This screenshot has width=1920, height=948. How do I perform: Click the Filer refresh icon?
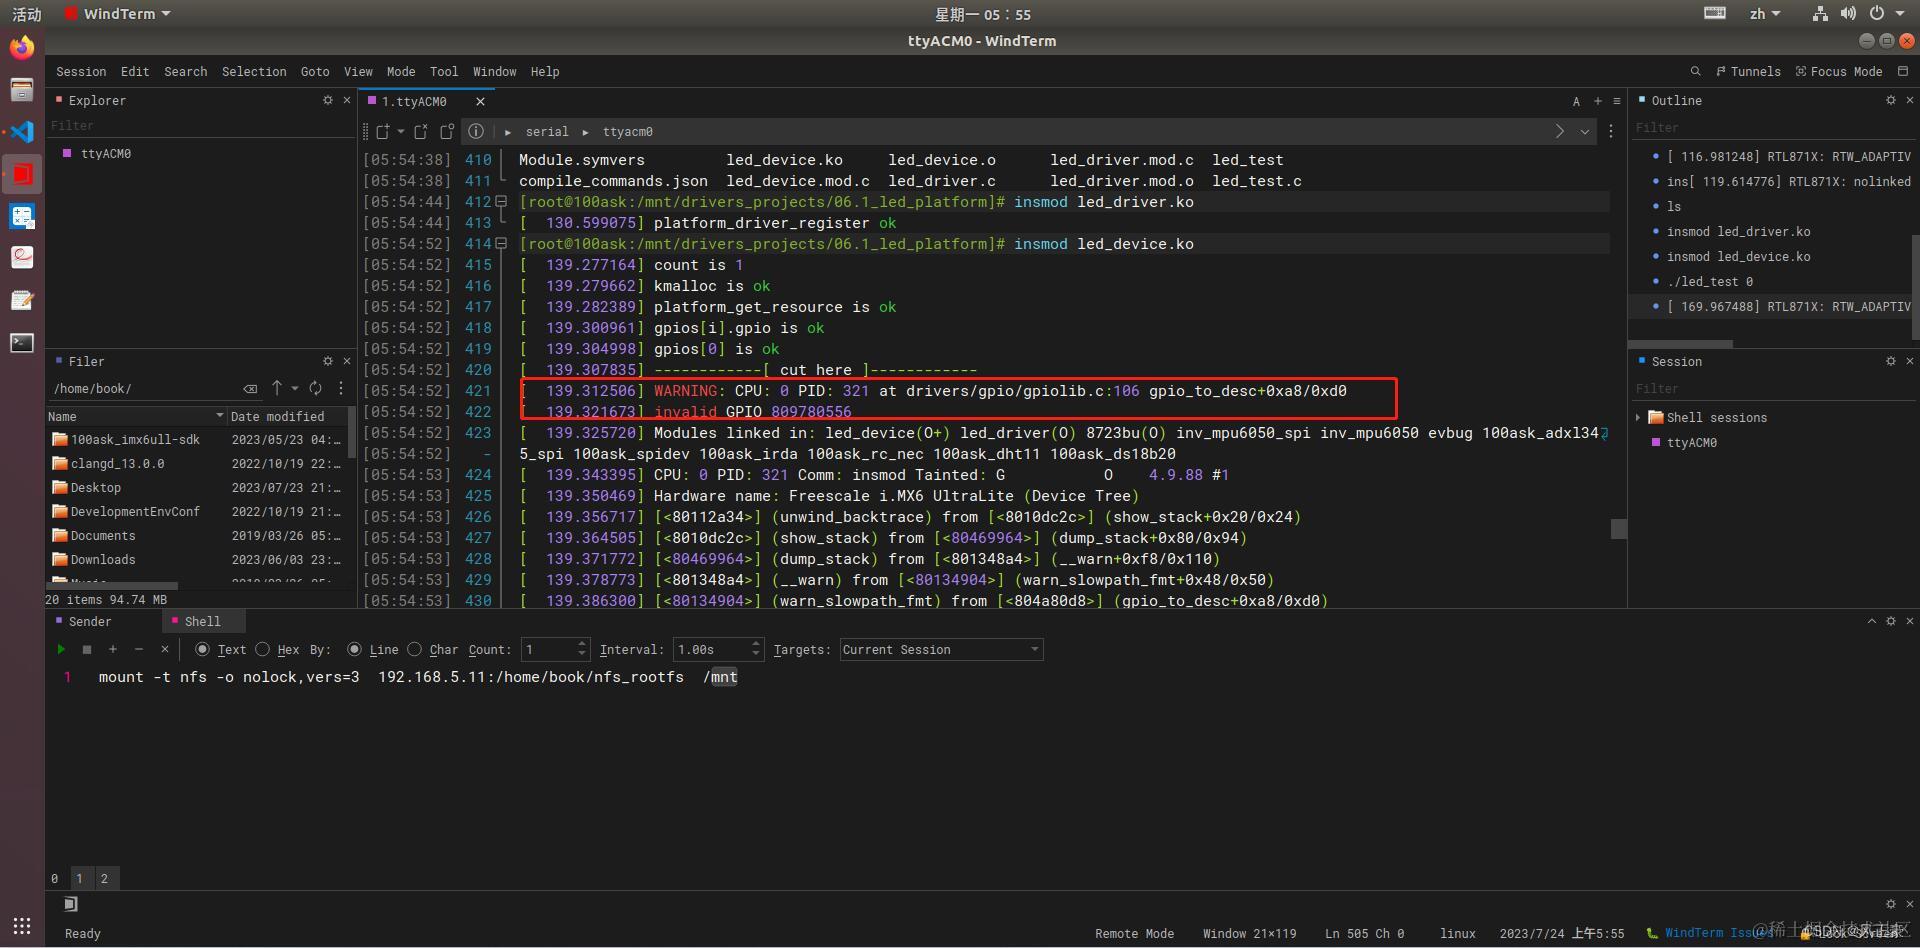(316, 388)
